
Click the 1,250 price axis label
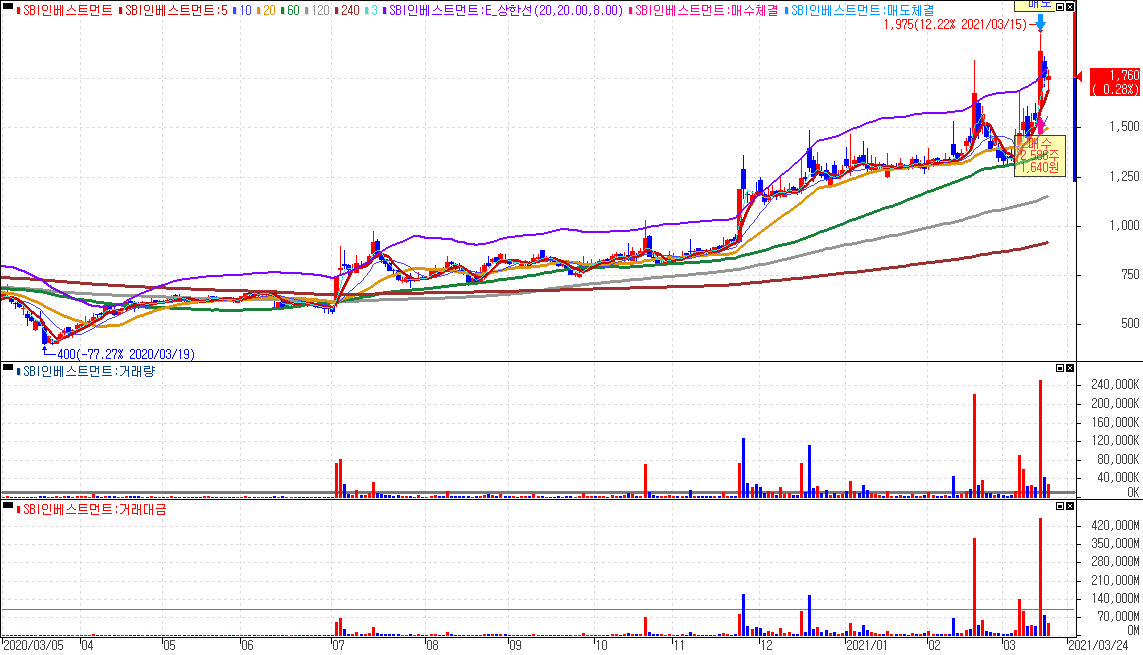(1124, 176)
